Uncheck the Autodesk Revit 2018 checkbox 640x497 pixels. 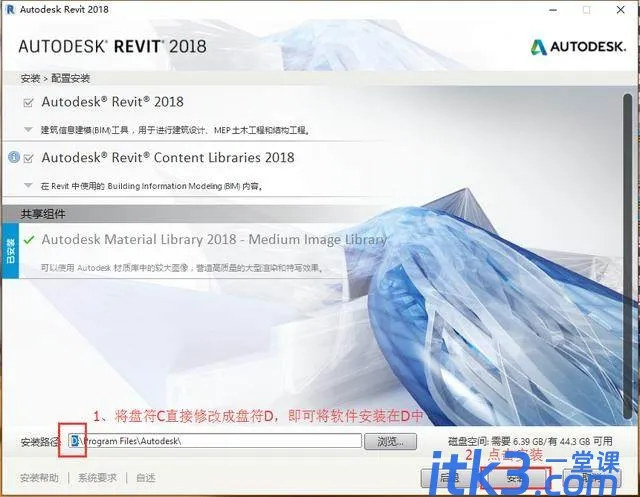pos(28,102)
